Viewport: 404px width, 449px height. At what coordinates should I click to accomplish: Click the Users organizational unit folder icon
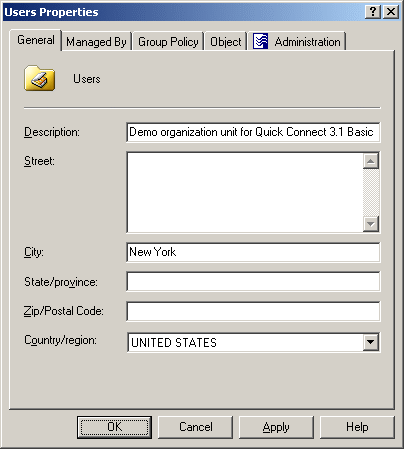click(39, 78)
